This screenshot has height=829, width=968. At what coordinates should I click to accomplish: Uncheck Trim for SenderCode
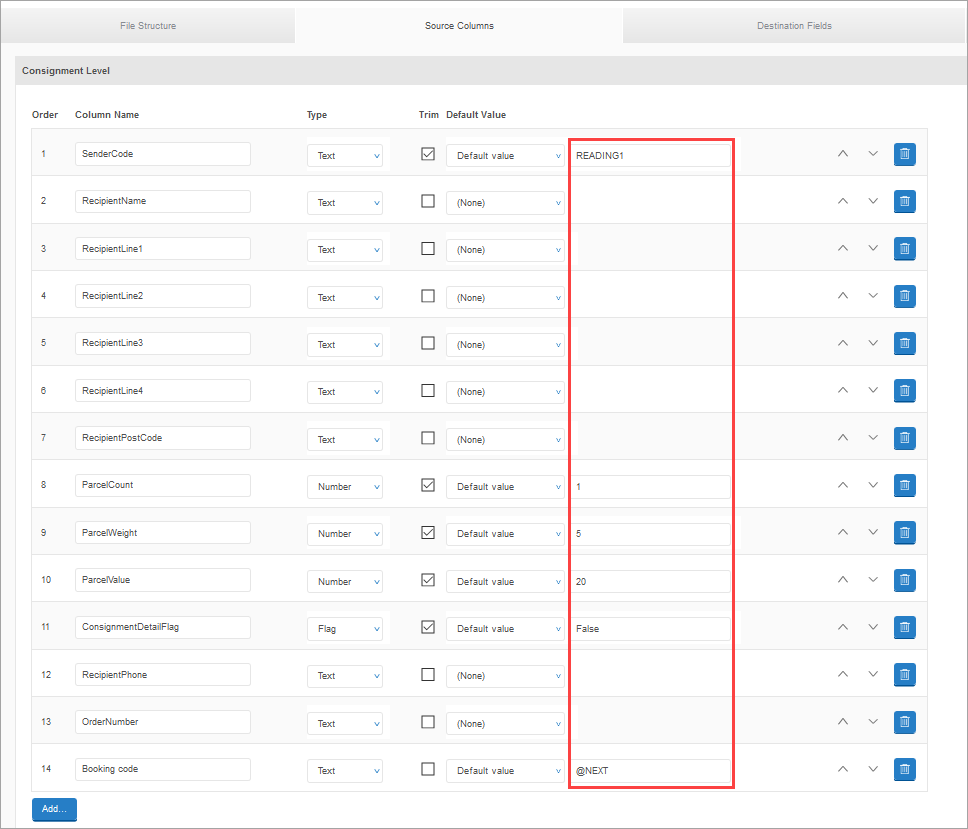[x=428, y=154]
